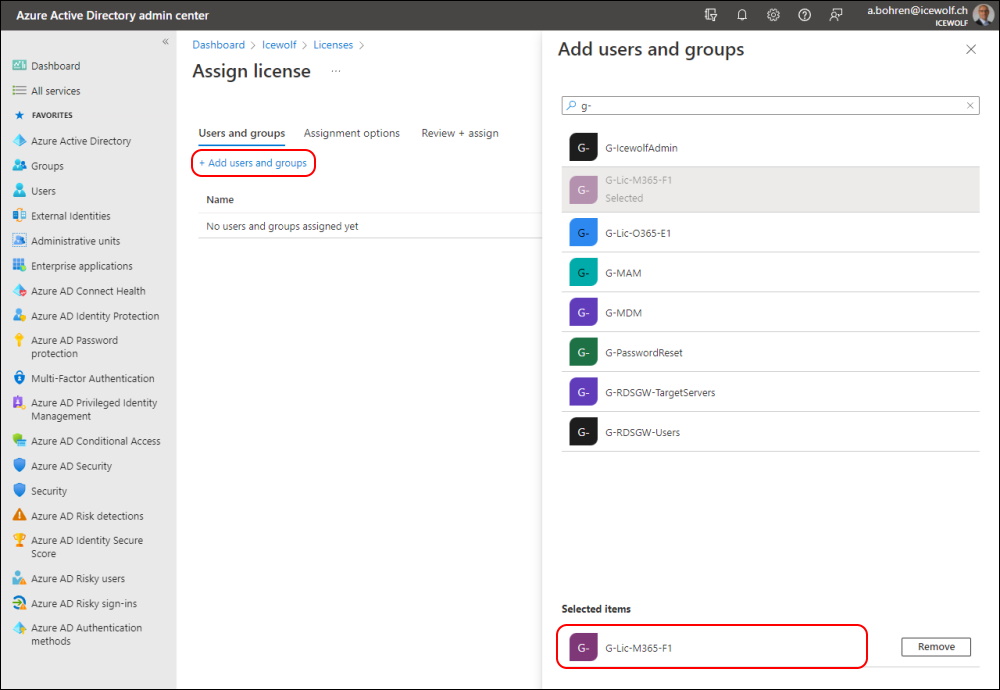Collapse the sidebar with double chevron
The width and height of the screenshot is (1000, 690).
[x=165, y=41]
